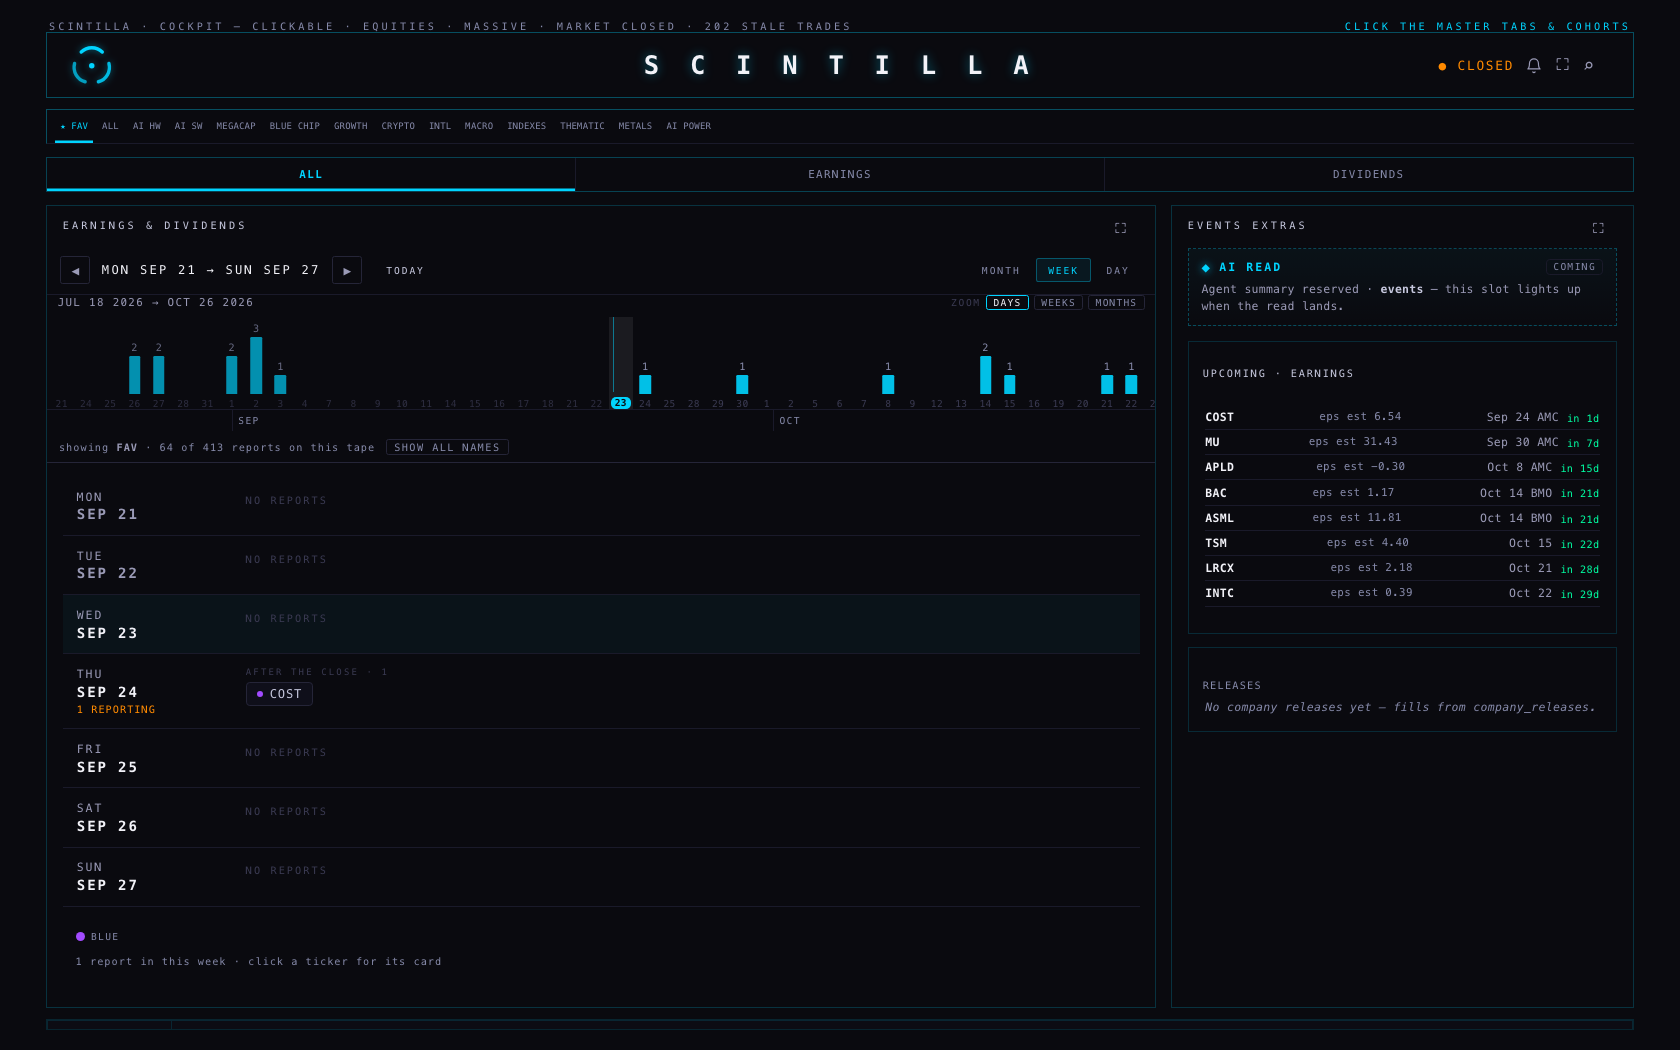Toggle fullscreen icon in the header

[1562, 65]
